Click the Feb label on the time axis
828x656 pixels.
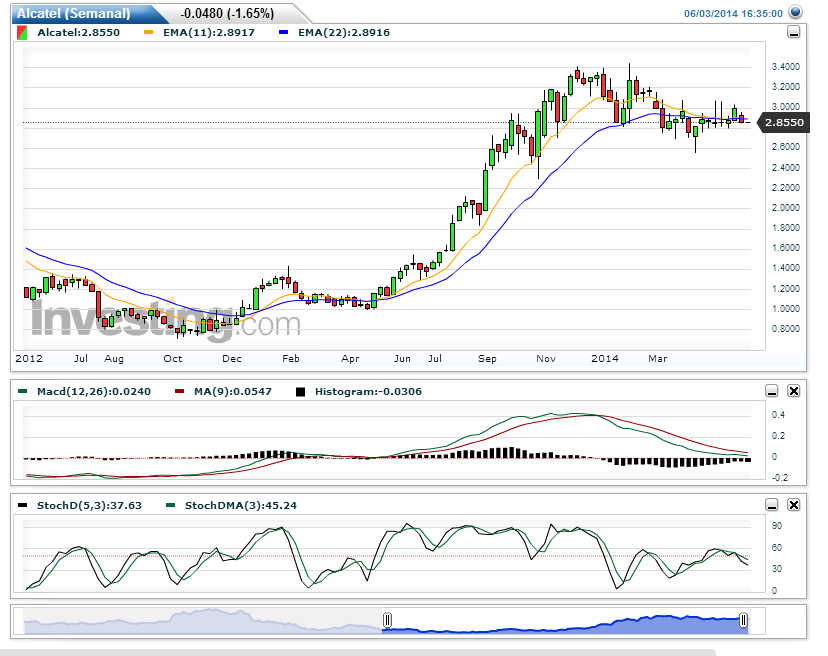click(291, 359)
